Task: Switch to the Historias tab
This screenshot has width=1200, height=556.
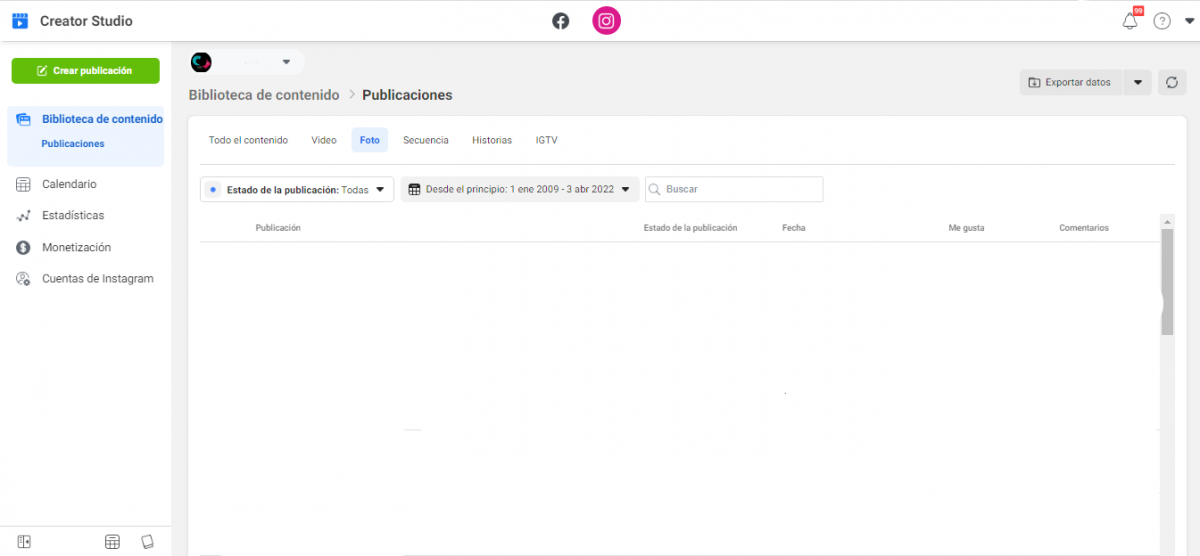Action: [492, 140]
